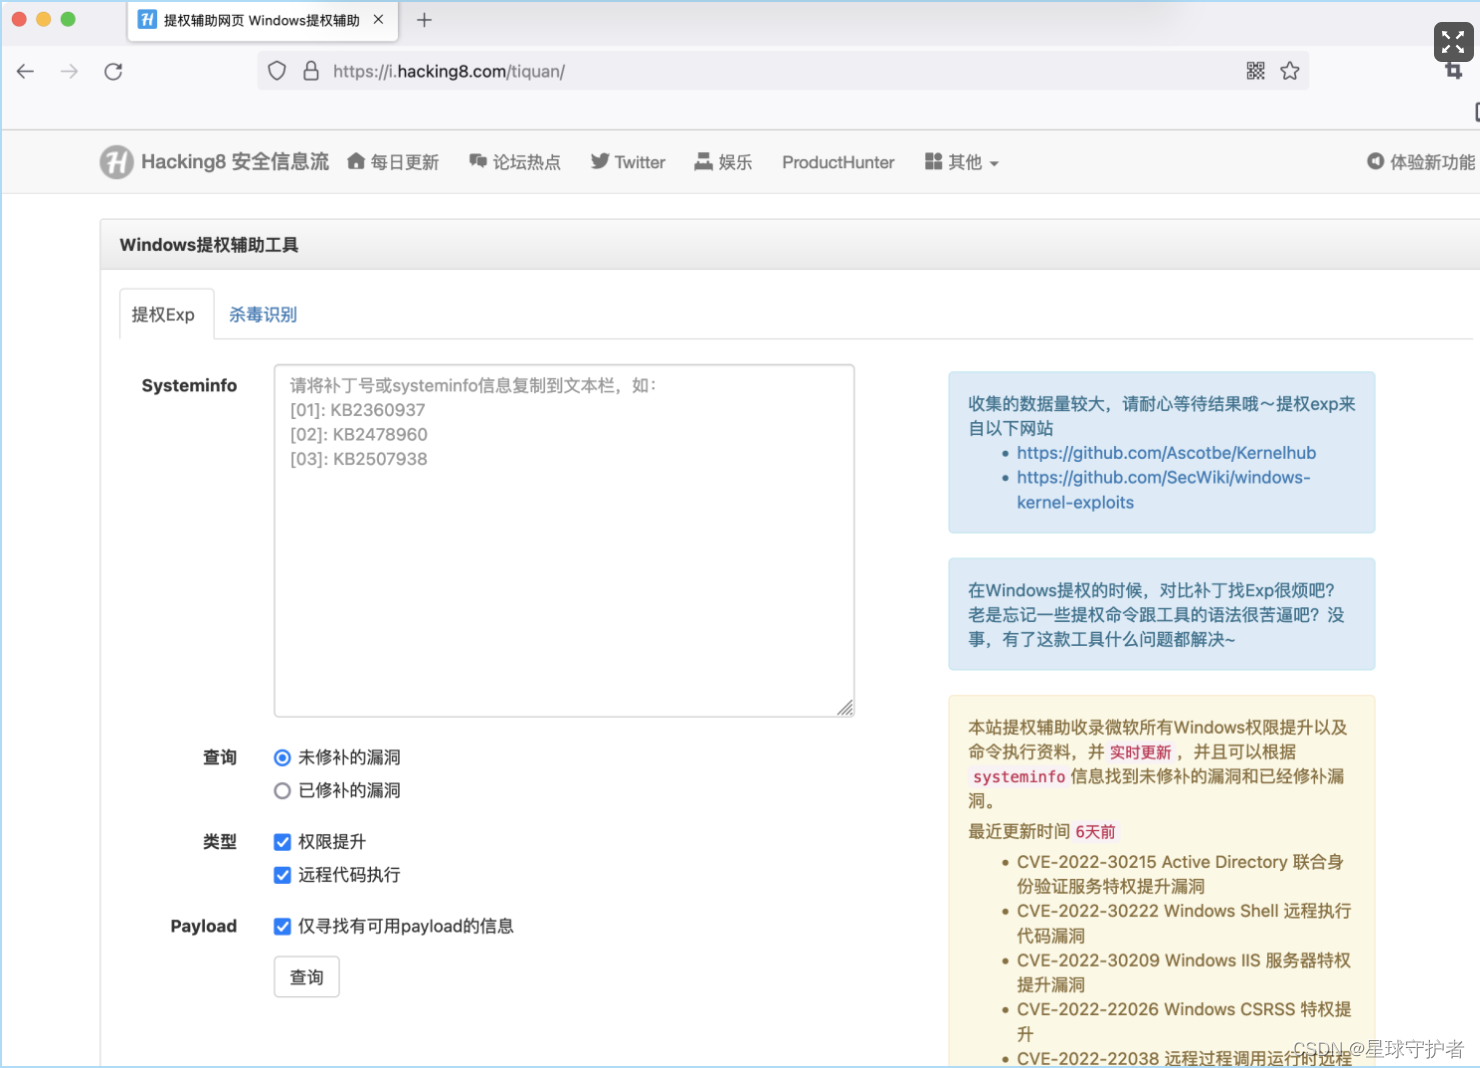Click the 6天前 update time badge
Viewport: 1480px width, 1068px height.
[1095, 832]
